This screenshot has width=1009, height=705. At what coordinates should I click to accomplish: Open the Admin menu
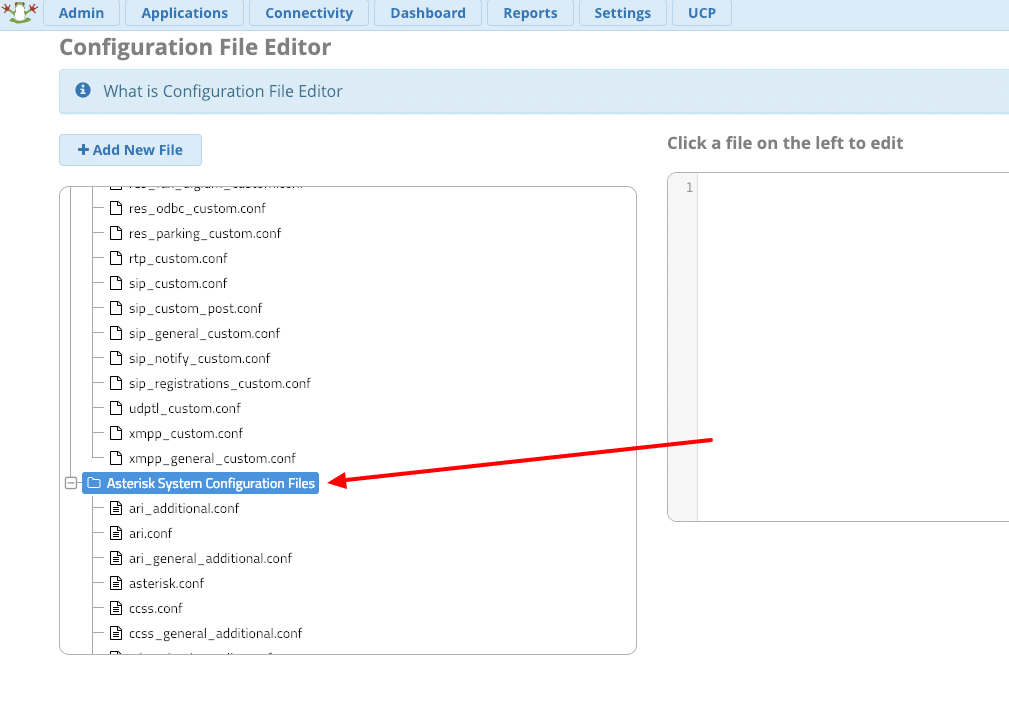tap(81, 13)
